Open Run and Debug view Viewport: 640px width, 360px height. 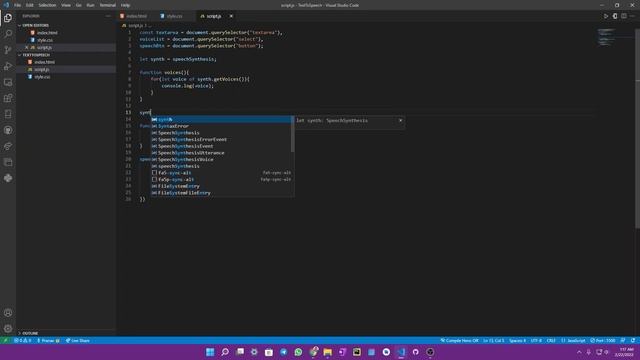[8, 66]
